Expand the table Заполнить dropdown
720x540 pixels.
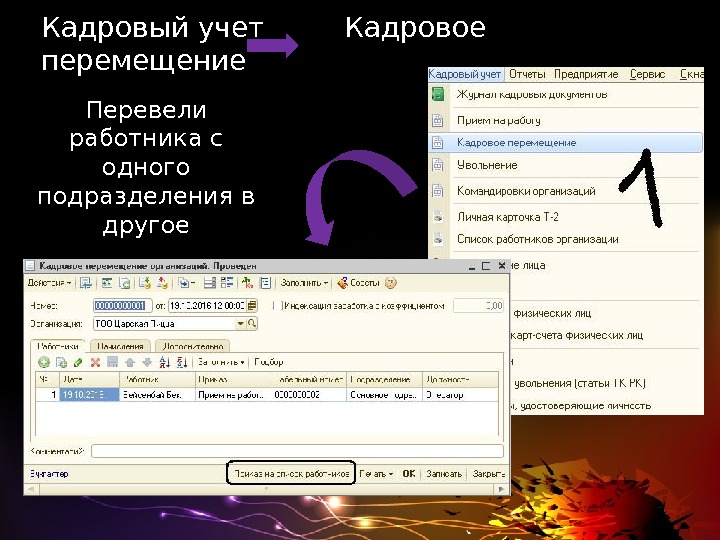pyautogui.click(x=221, y=362)
